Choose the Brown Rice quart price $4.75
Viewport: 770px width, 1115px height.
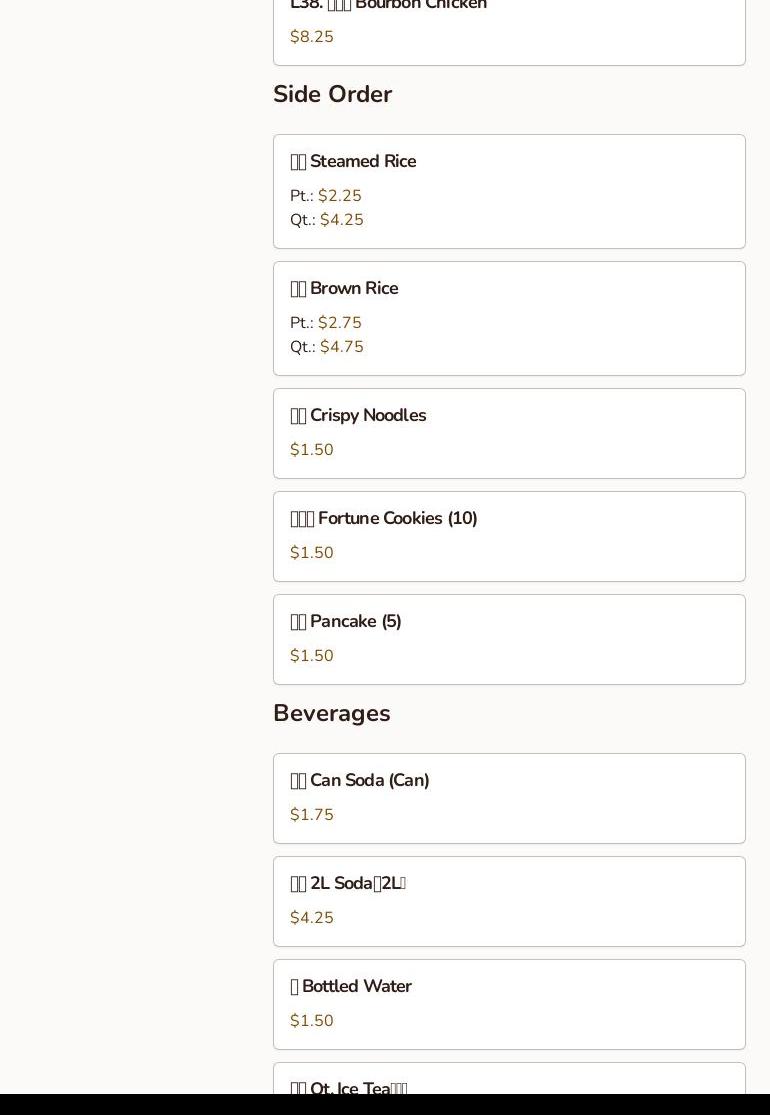click(x=342, y=347)
